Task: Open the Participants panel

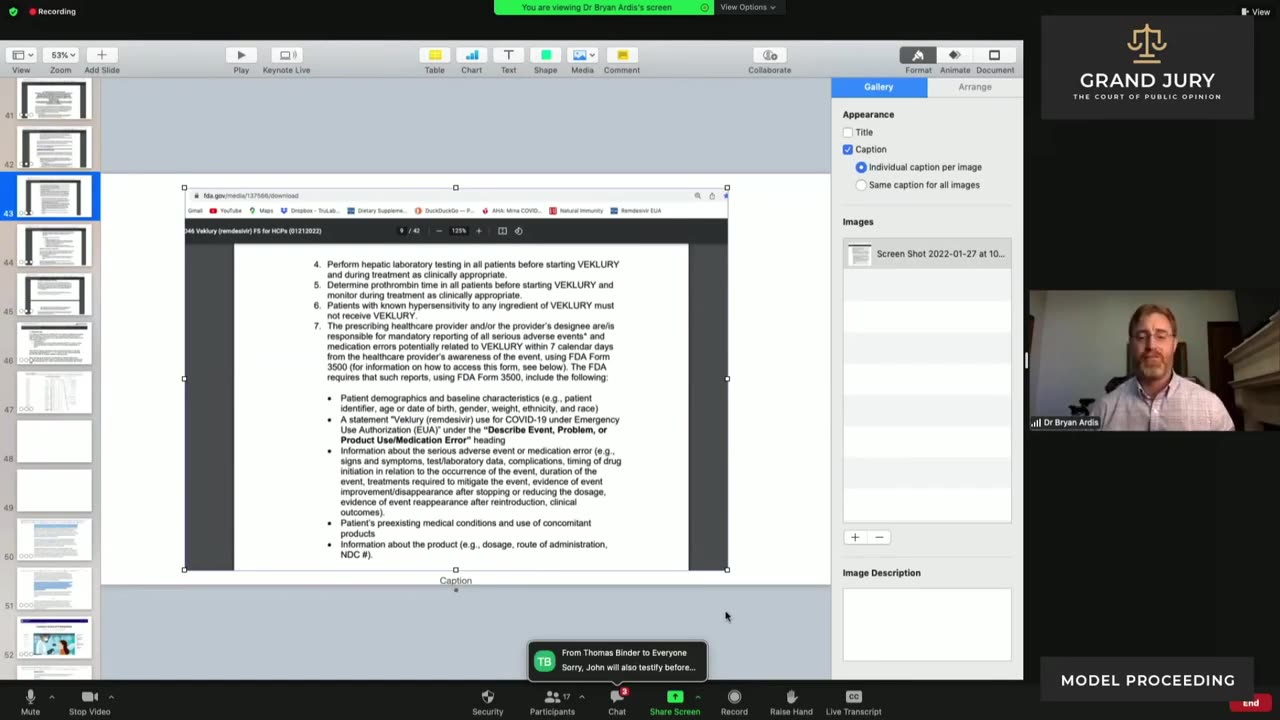Action: coord(552,701)
